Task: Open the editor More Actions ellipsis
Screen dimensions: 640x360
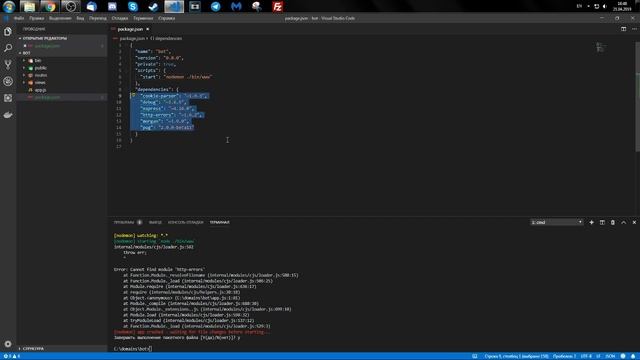Action: tap(634, 29)
